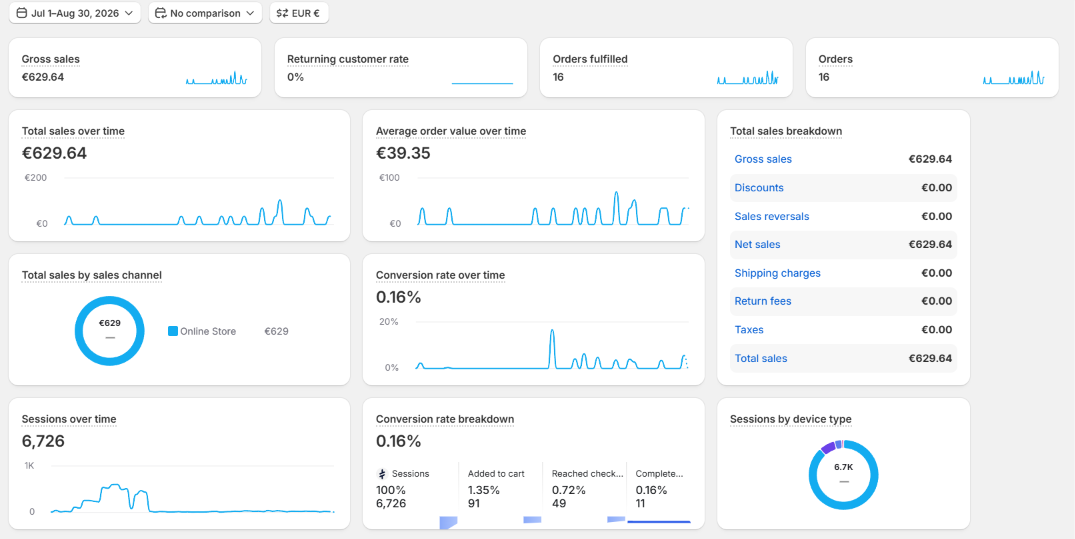Viewport: 1075px width, 539px height.
Task: Open the Shipping charges link
Action: point(777,273)
